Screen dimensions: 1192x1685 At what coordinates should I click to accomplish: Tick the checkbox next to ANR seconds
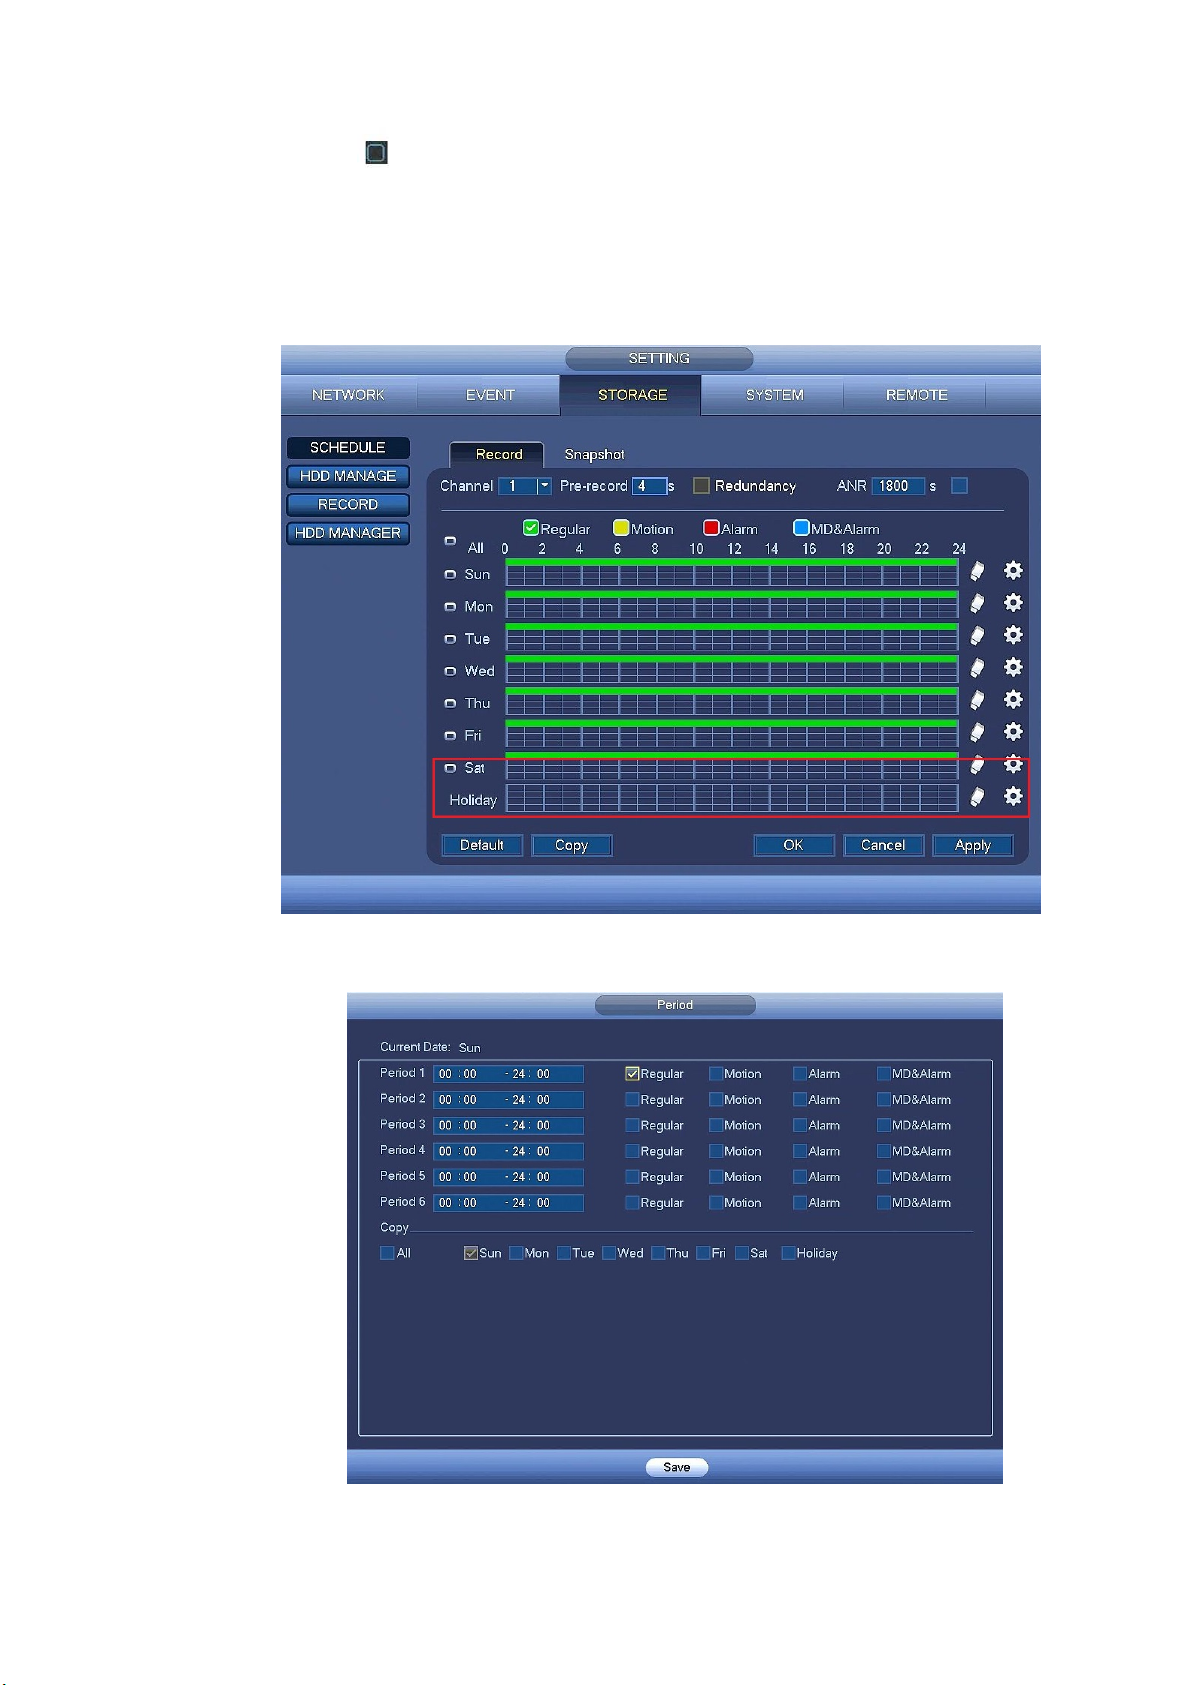click(959, 486)
